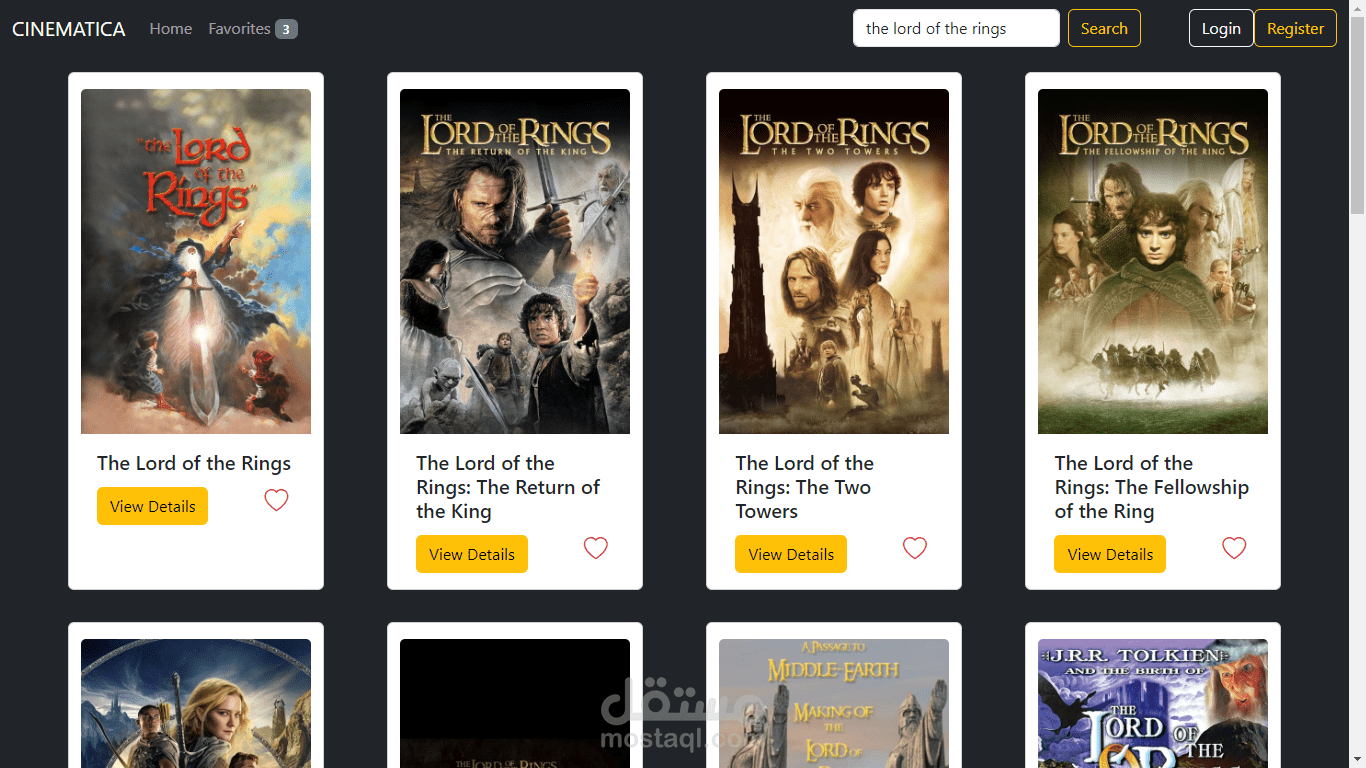Open the animated Lord of the Rings poster
Viewport: 1366px width, 768px height.
coord(196,261)
